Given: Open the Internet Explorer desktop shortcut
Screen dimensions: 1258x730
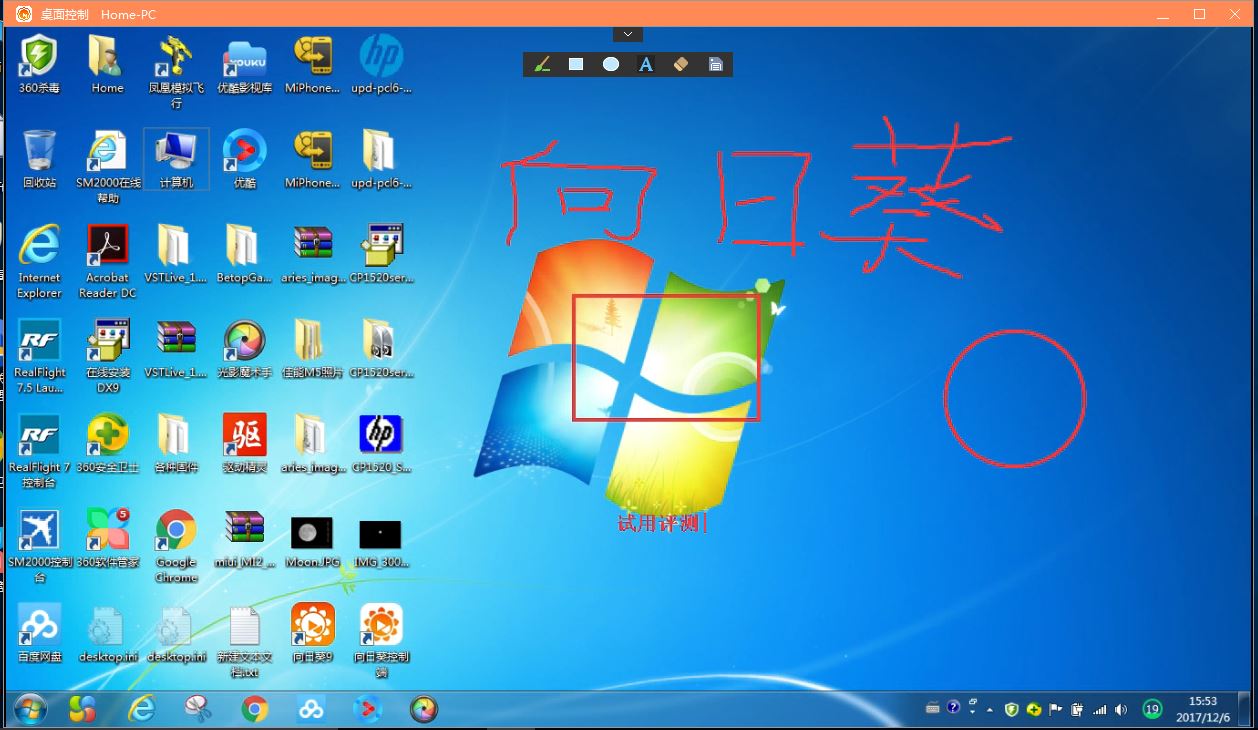Looking at the screenshot, I should click(39, 262).
